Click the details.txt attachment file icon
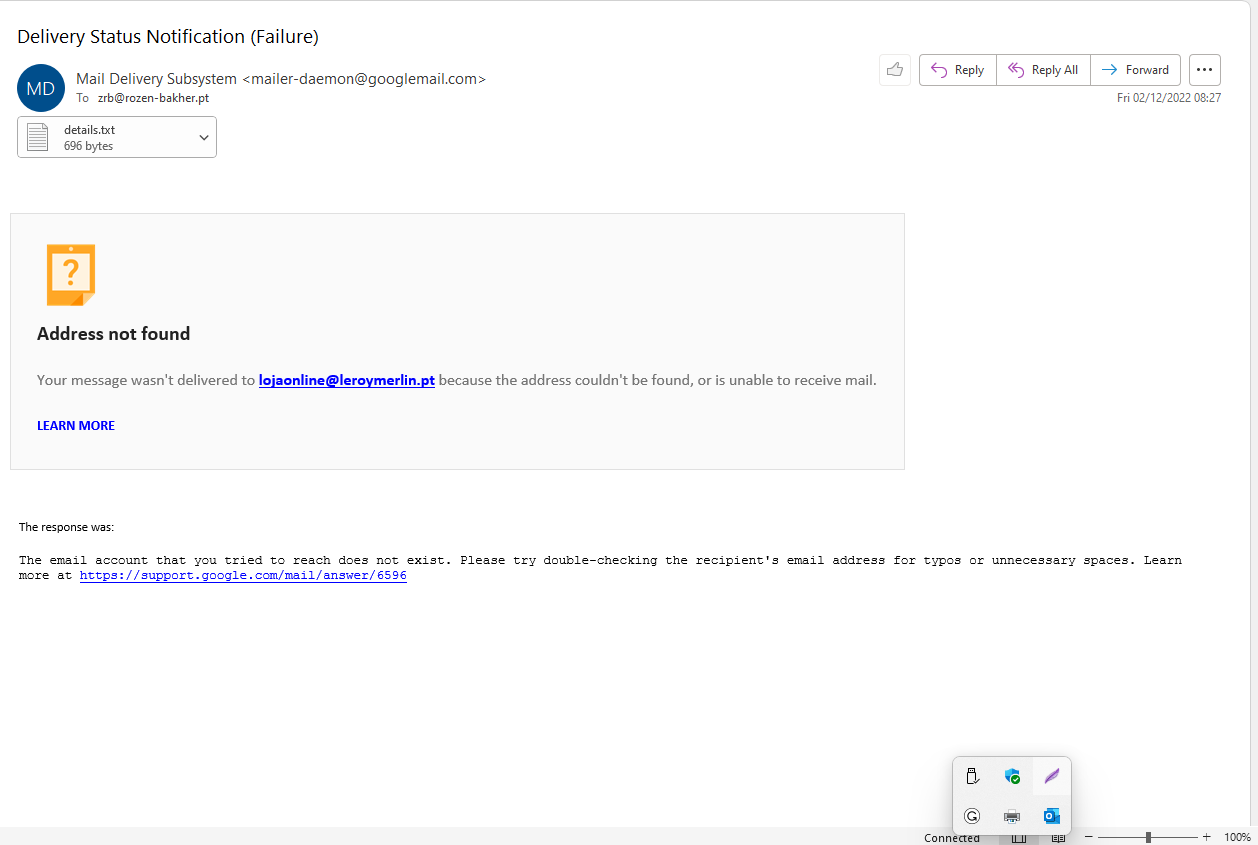The image size is (1258, 845). [x=37, y=136]
